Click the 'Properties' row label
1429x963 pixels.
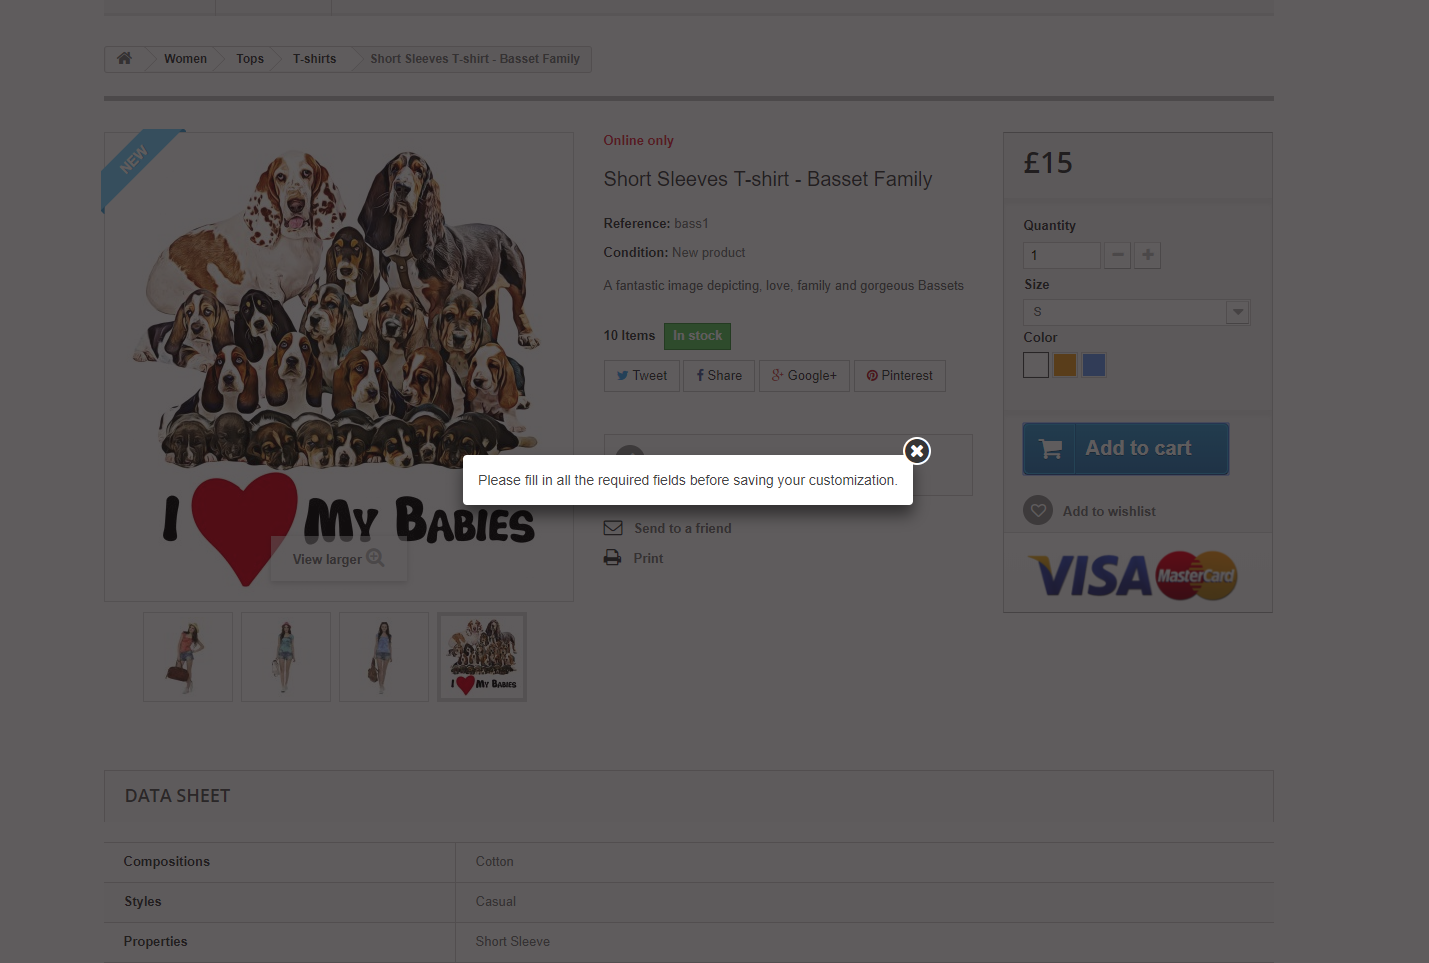coord(156,942)
